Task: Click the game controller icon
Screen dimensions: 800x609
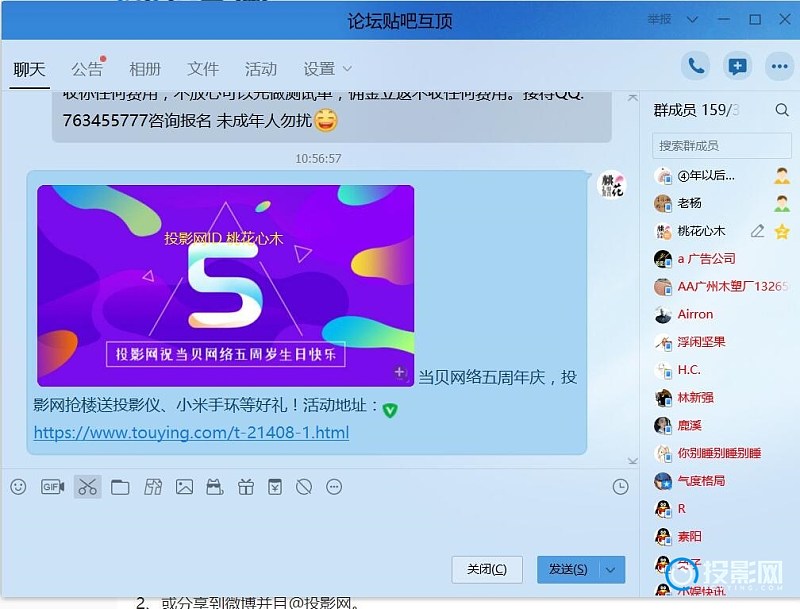Action: pos(214,487)
